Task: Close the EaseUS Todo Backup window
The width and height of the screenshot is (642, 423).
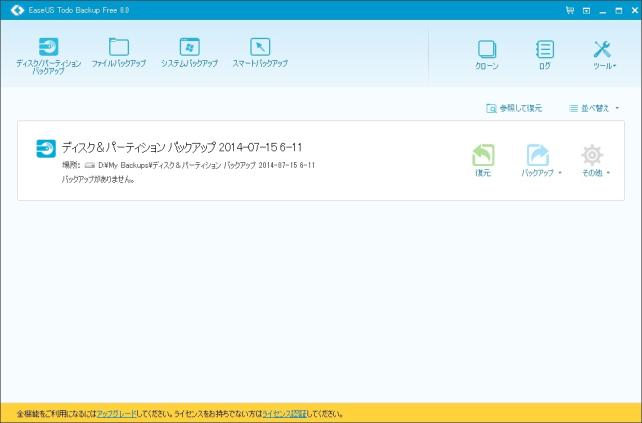Action: (x=635, y=11)
